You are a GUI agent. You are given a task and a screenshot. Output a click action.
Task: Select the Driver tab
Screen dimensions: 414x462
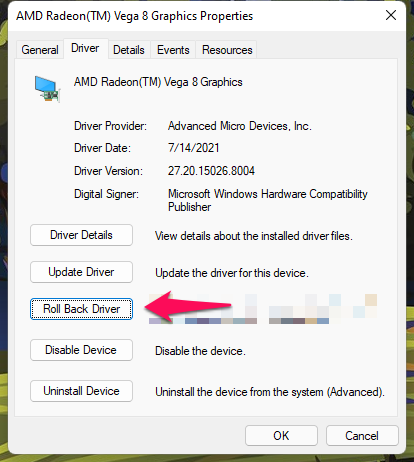(85, 48)
